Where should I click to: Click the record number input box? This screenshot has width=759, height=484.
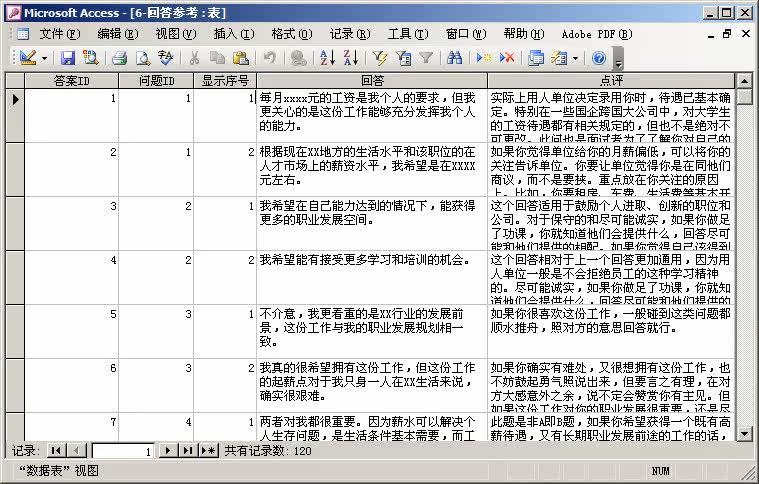pos(123,451)
